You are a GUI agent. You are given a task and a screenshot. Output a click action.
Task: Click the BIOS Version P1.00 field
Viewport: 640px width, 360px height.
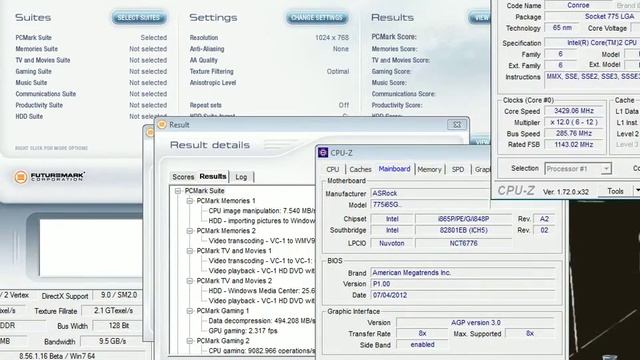pos(463,284)
